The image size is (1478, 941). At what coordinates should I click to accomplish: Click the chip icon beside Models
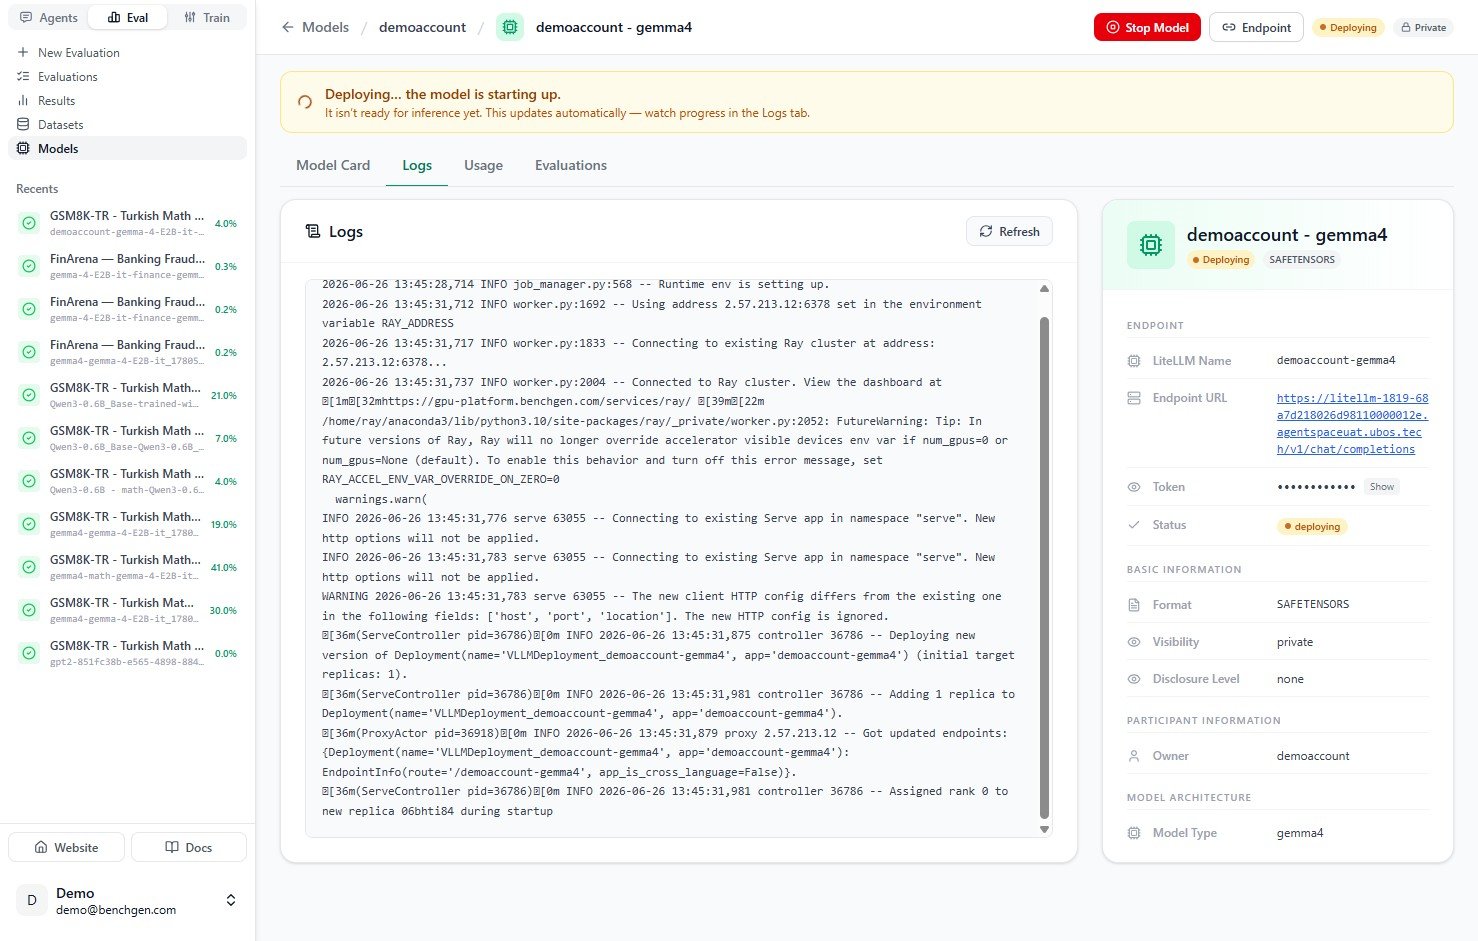[23, 148]
